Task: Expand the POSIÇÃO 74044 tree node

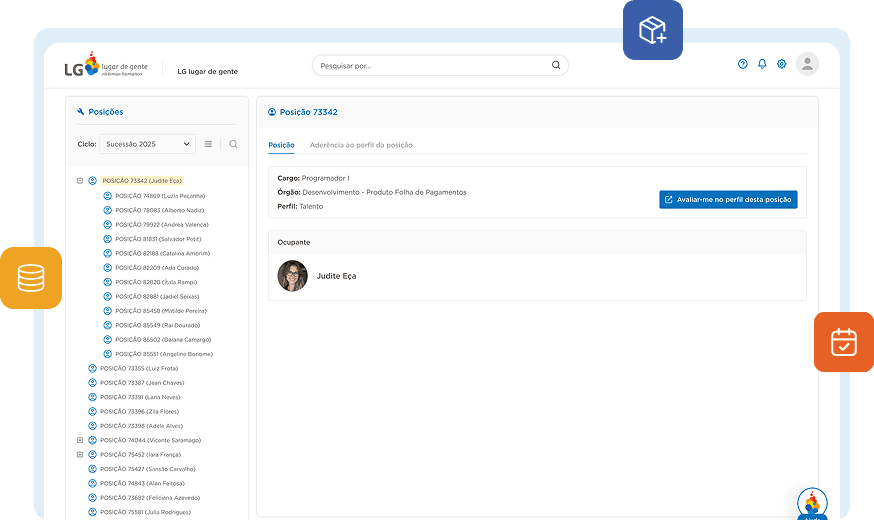Action: pyautogui.click(x=80, y=440)
